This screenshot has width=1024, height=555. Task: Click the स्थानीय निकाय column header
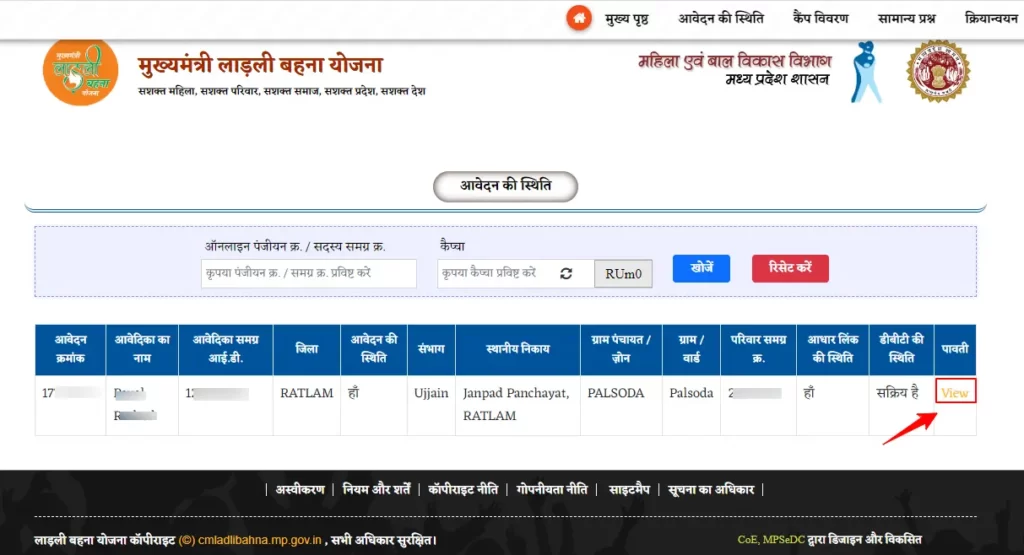pyautogui.click(x=517, y=349)
